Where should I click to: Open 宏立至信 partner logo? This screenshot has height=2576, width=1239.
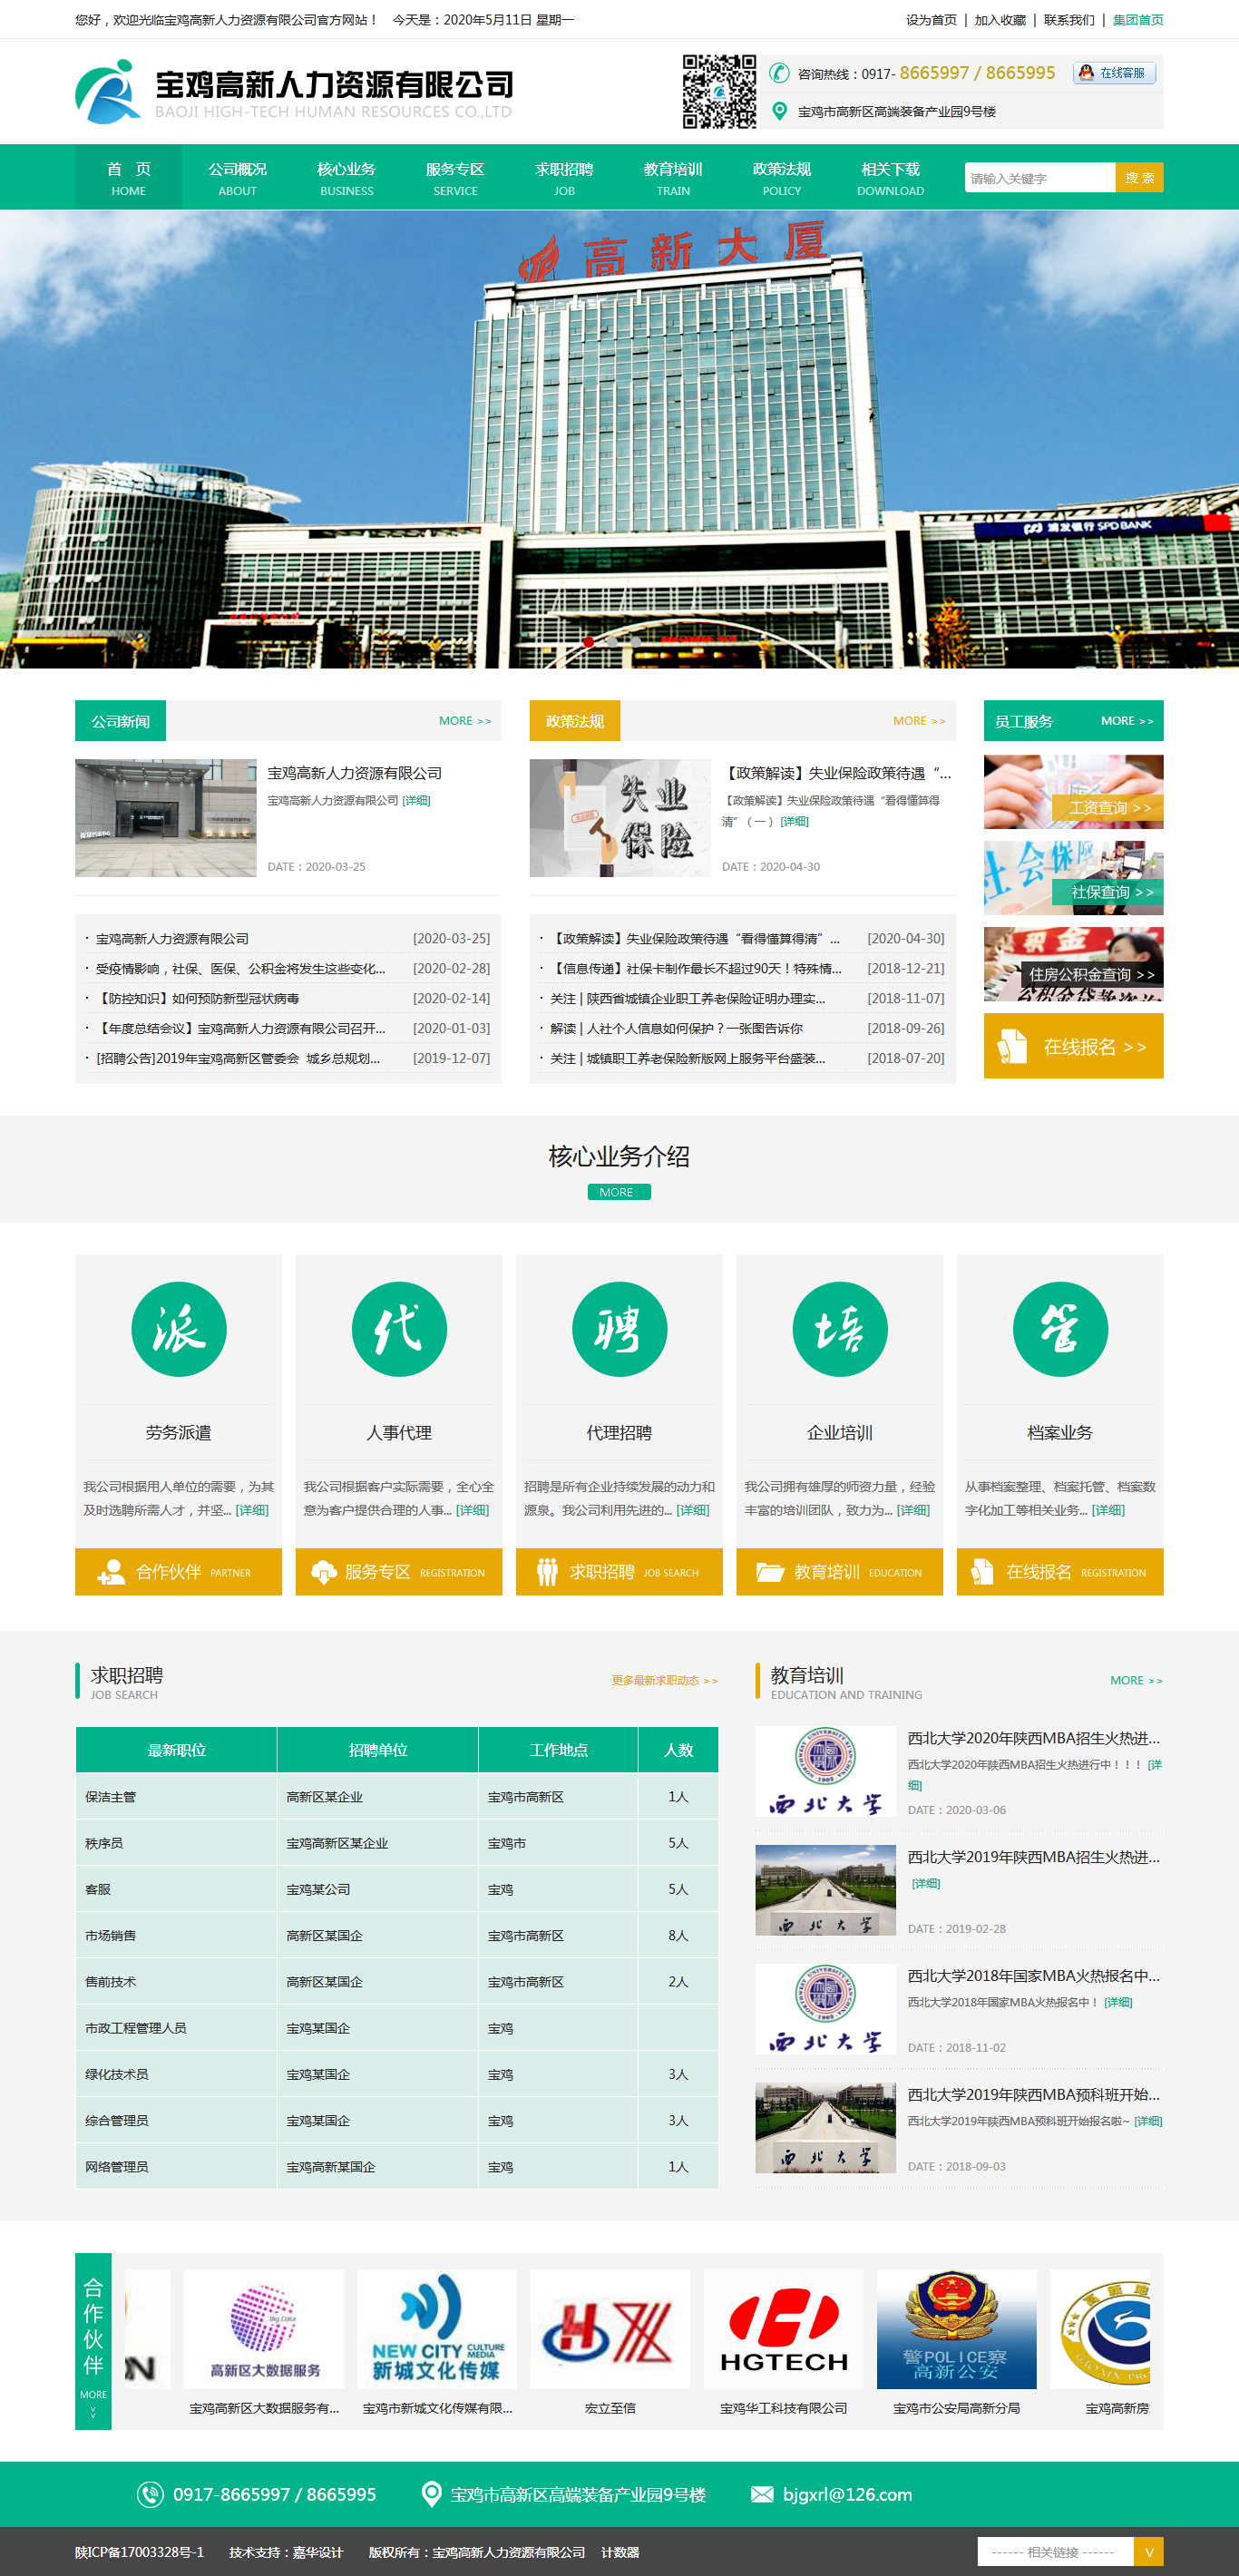[x=610, y=2328]
